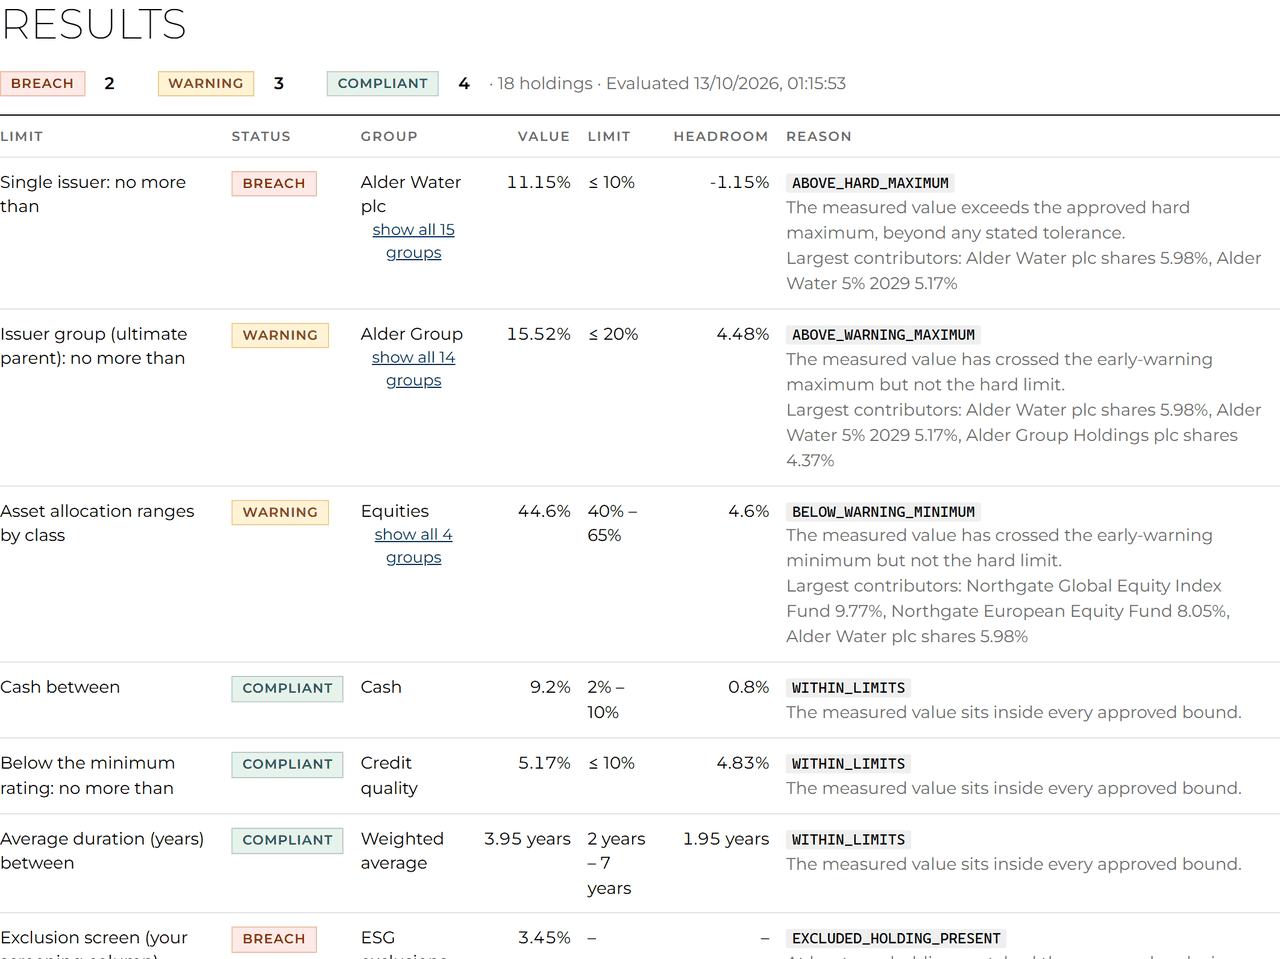Select the 3.45% value for ESG row
This screenshot has width=1280, height=959.
point(544,938)
